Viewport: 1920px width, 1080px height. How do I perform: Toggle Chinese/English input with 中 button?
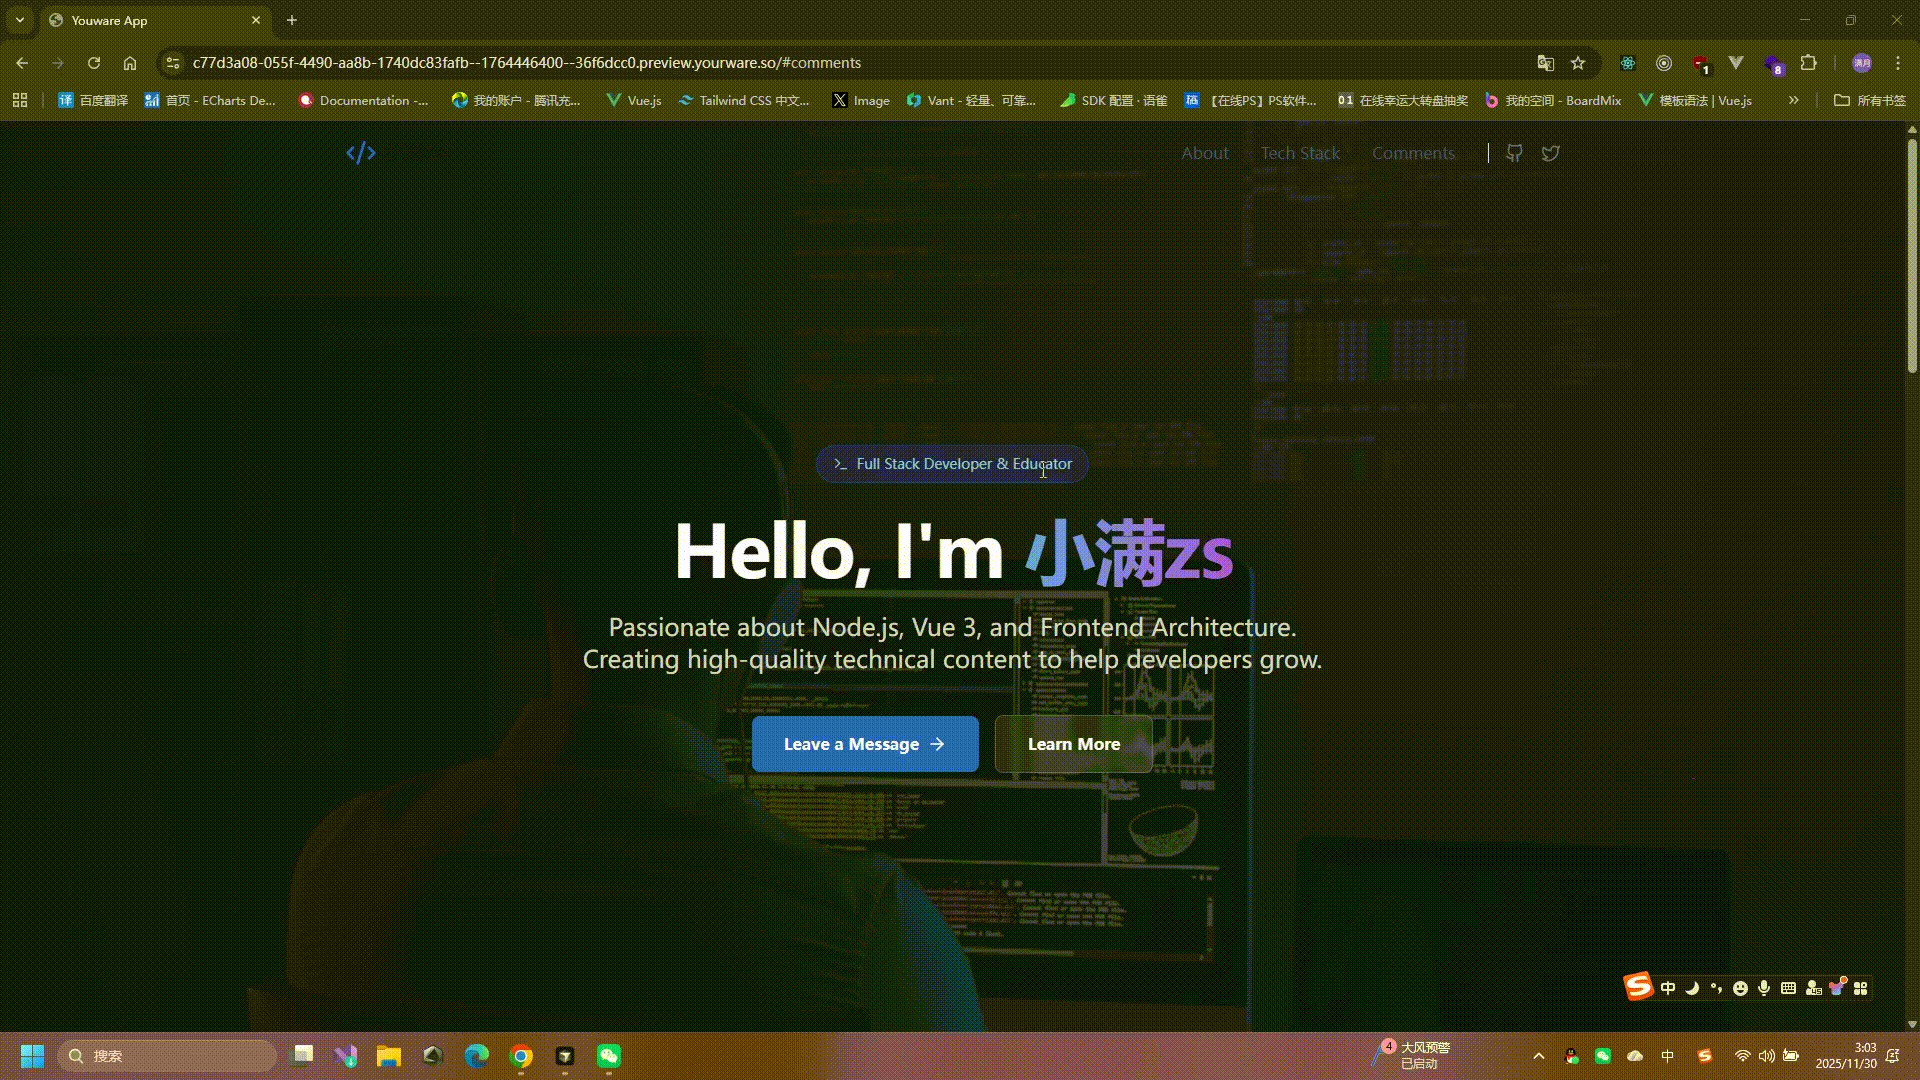[x=1667, y=987]
